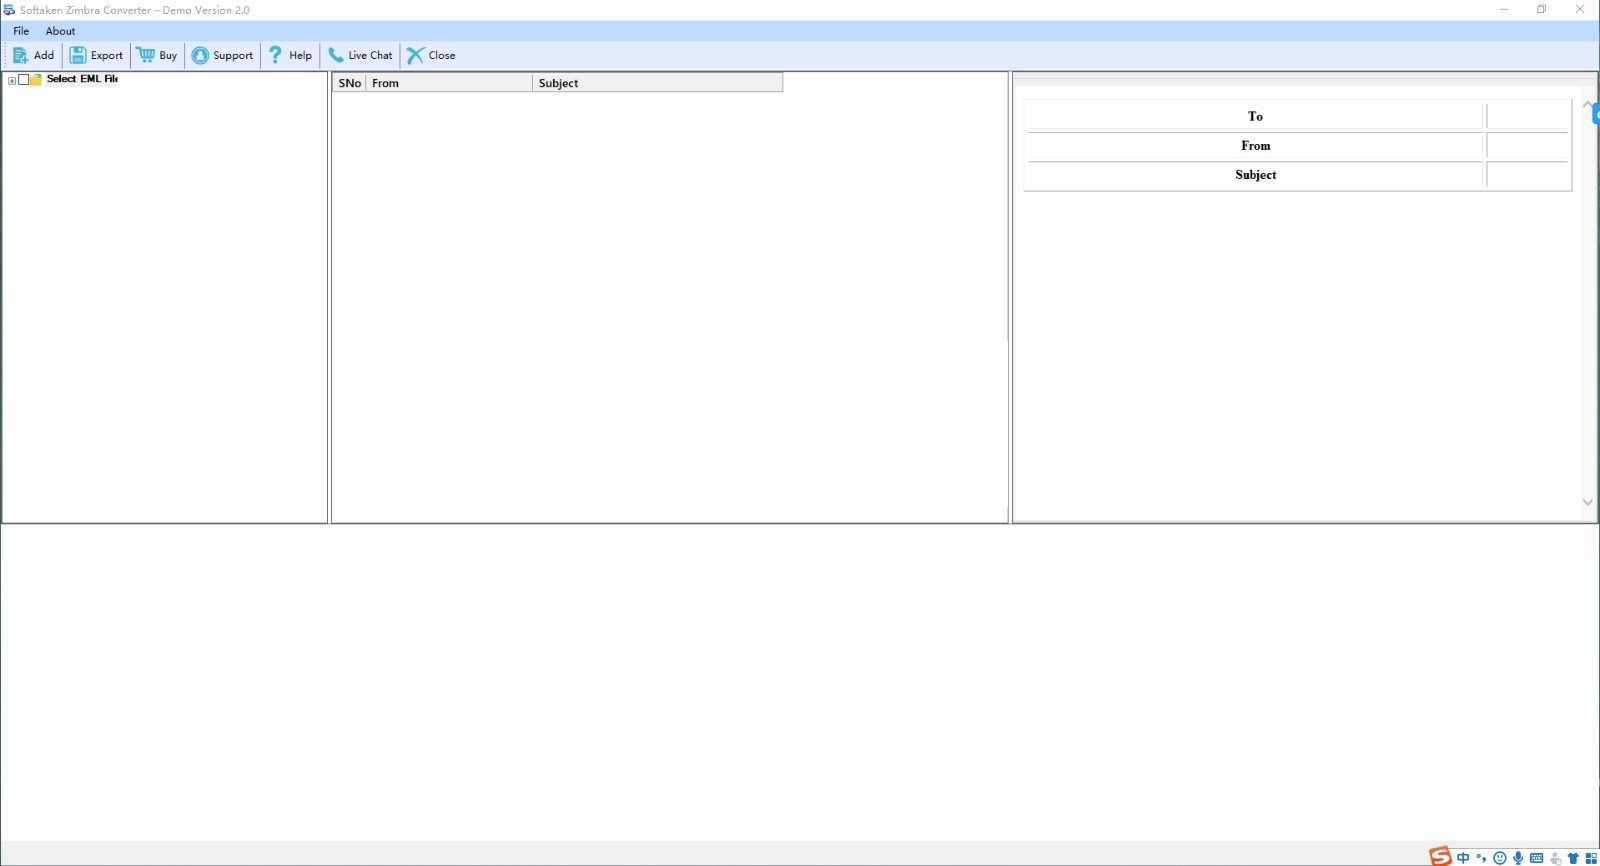Click the Subject column header in list
1600x866 pixels.
point(657,83)
